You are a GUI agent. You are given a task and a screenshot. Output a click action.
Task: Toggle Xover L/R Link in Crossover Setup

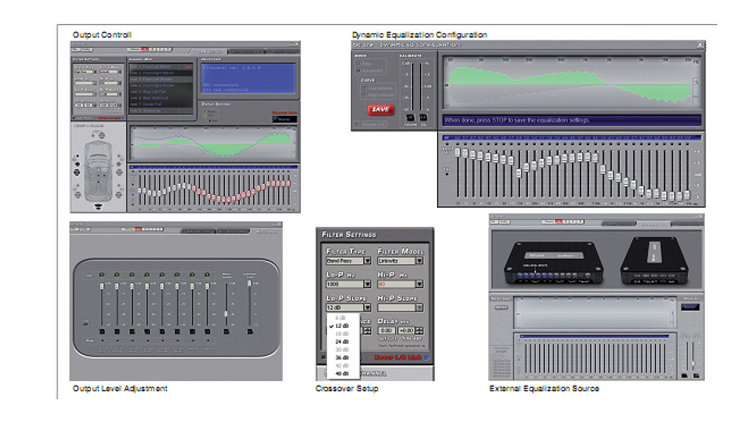[426, 357]
